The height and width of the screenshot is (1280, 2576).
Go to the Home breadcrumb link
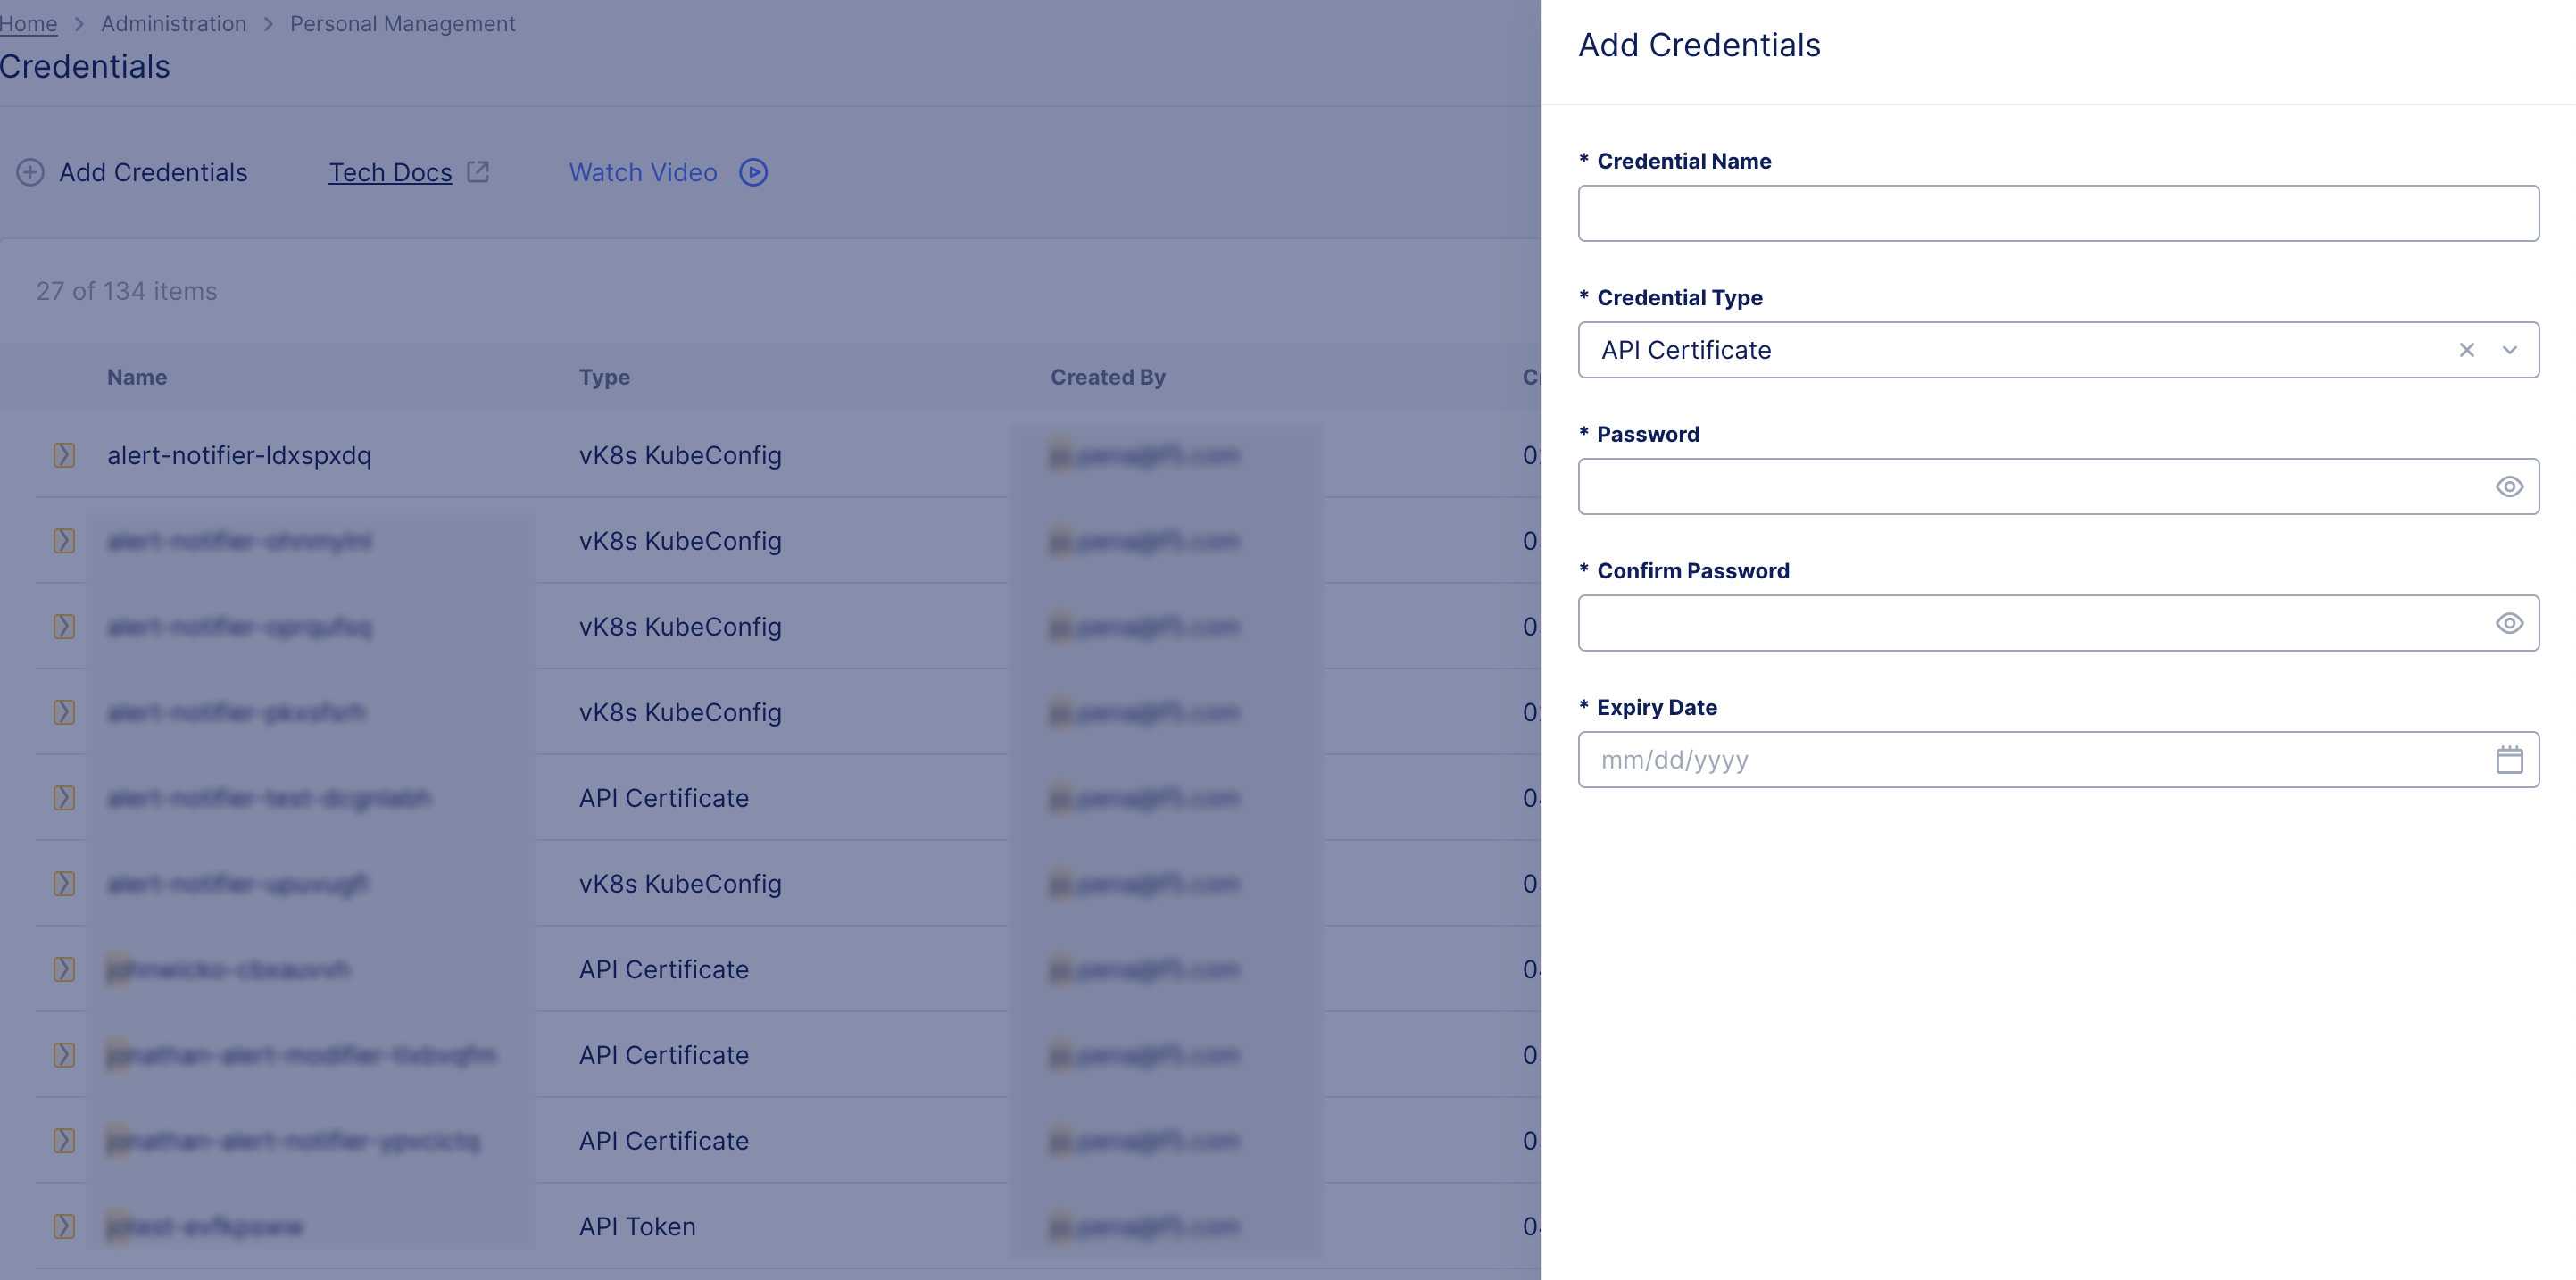[28, 24]
